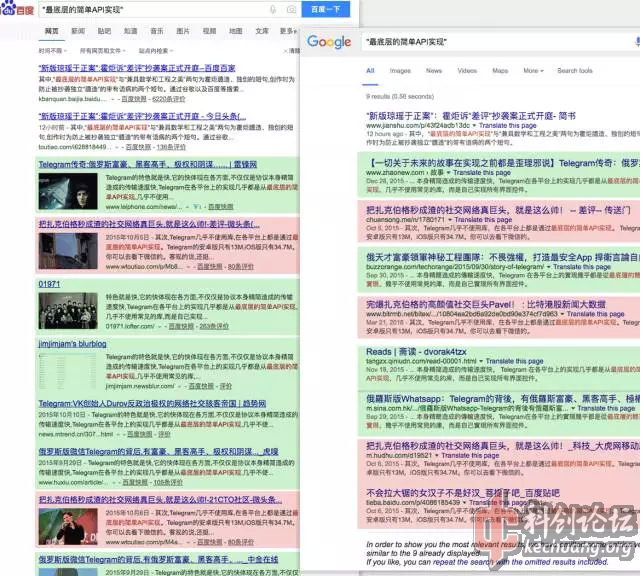Open the jianshu.com 简书 Google result title
This screenshot has width=644, height=576.
470,116
